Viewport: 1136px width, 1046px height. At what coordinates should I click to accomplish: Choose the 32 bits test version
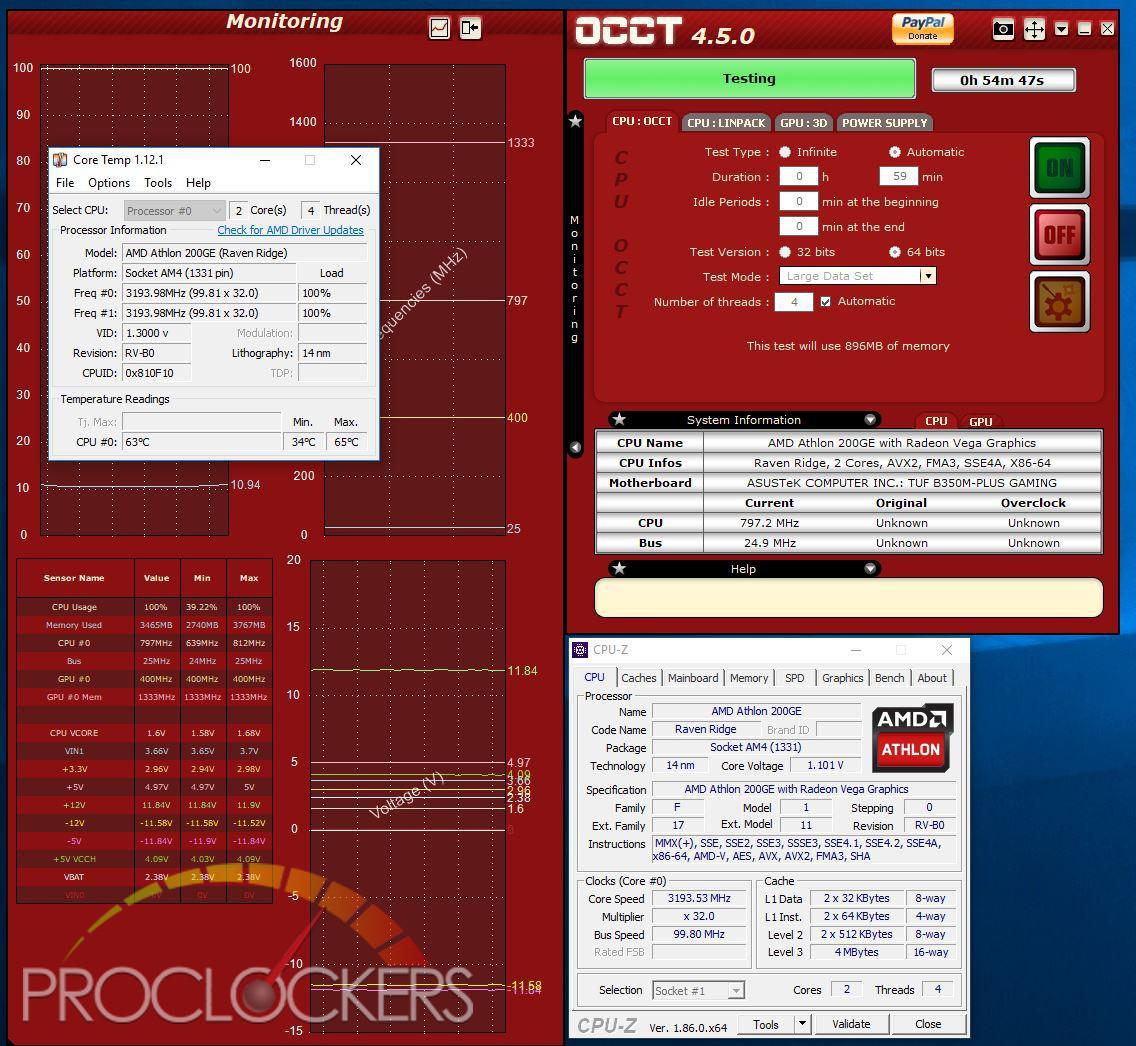(785, 252)
